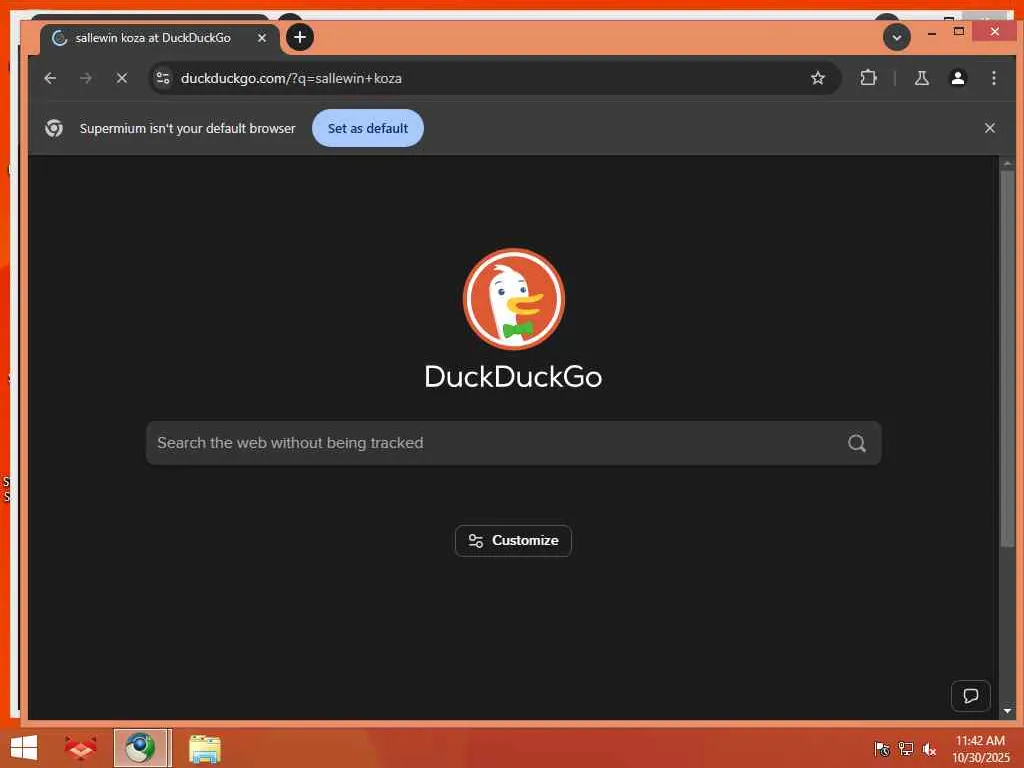Viewport: 1024px width, 768px height.
Task: Close the 'sallewin koza at DuckDuckGo' tab
Action: tap(261, 38)
